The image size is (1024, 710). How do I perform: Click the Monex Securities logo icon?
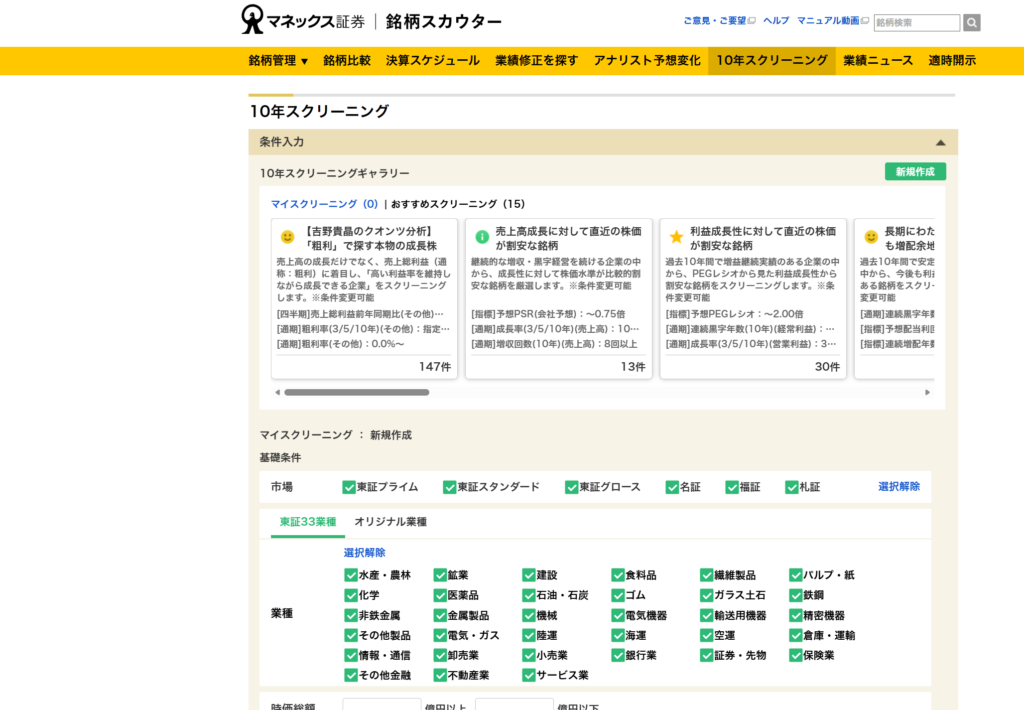click(252, 20)
